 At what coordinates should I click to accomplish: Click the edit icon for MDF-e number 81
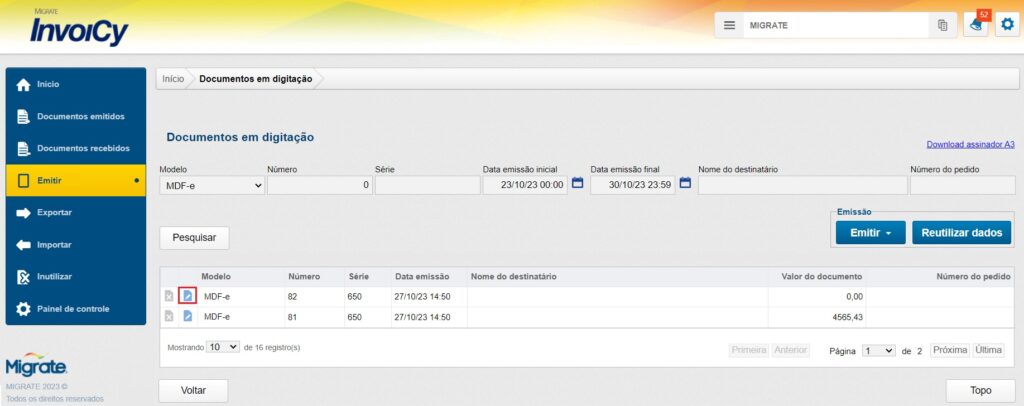pyautogui.click(x=187, y=316)
